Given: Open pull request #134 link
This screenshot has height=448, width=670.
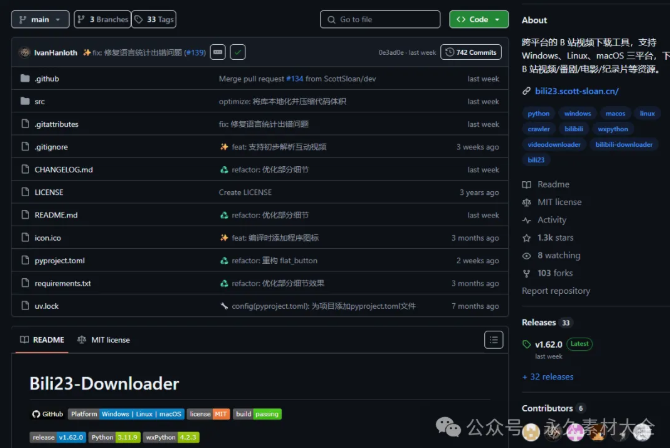Looking at the screenshot, I should [x=295, y=79].
